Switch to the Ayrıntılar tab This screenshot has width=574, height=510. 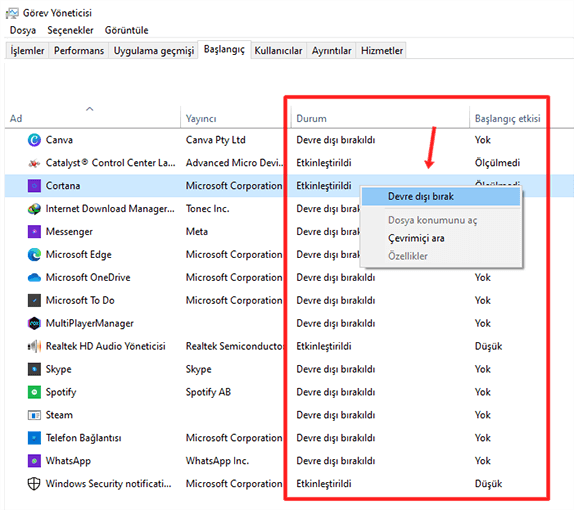331,51
